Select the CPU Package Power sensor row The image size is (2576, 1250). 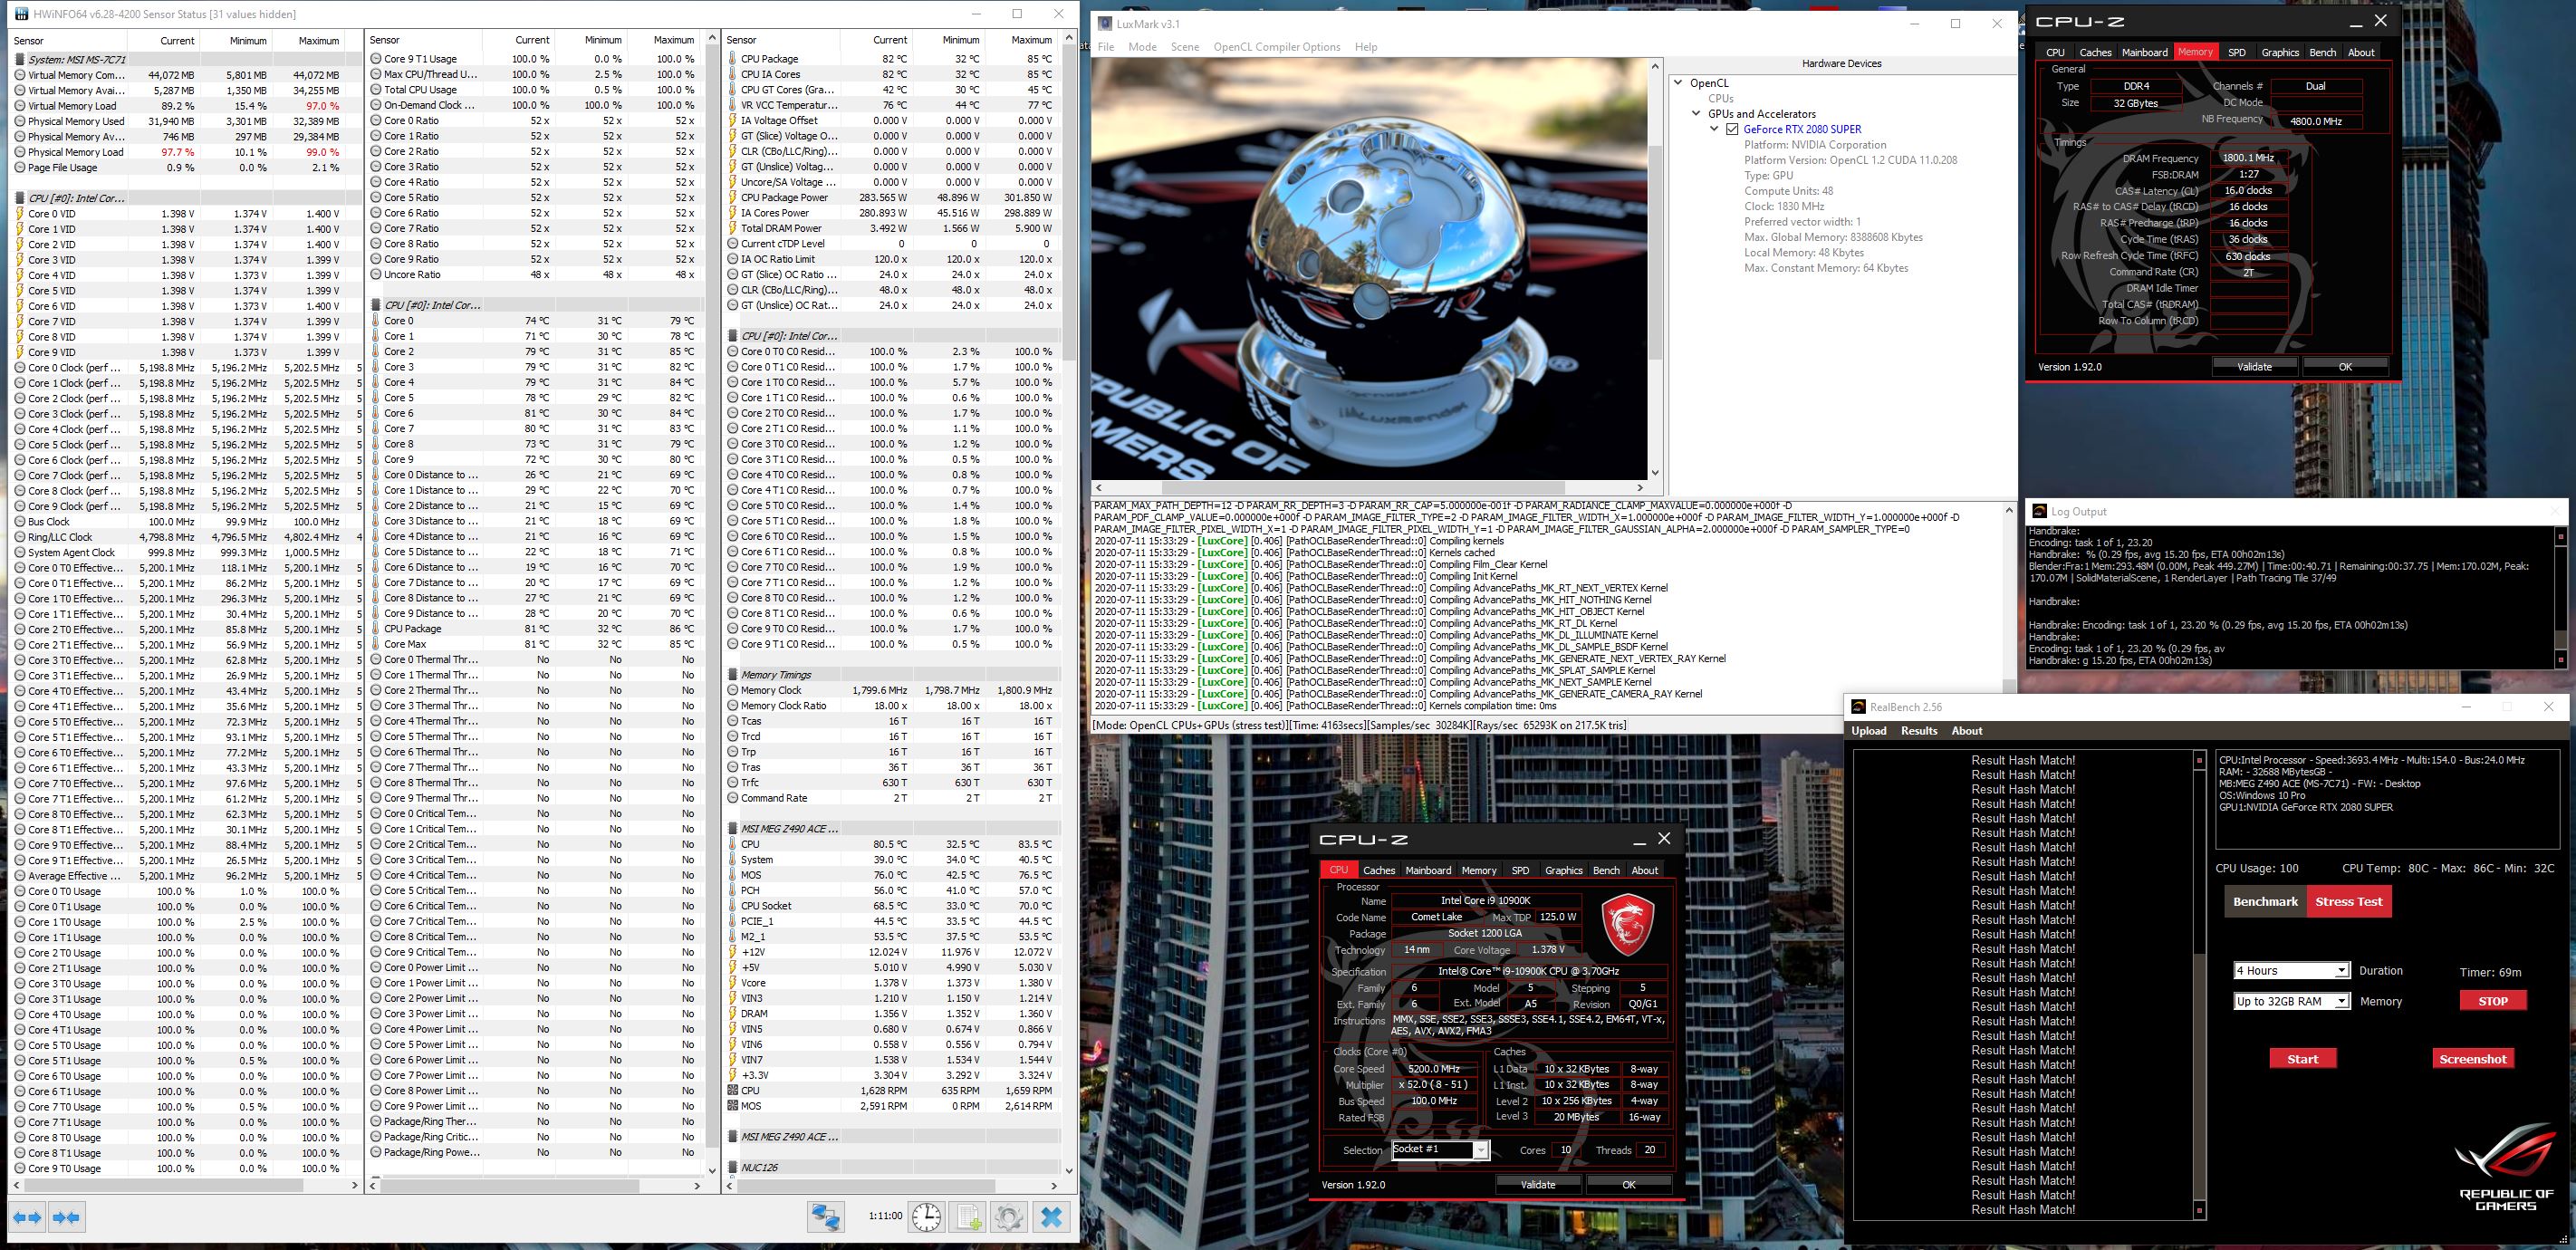(892, 198)
